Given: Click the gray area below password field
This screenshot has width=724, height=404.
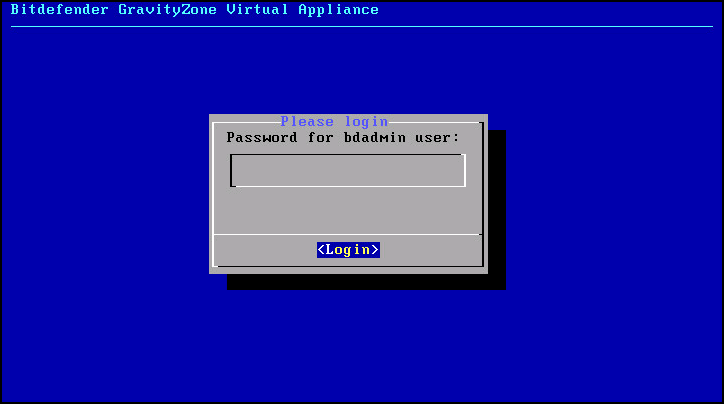Looking at the screenshot, I should 348,210.
